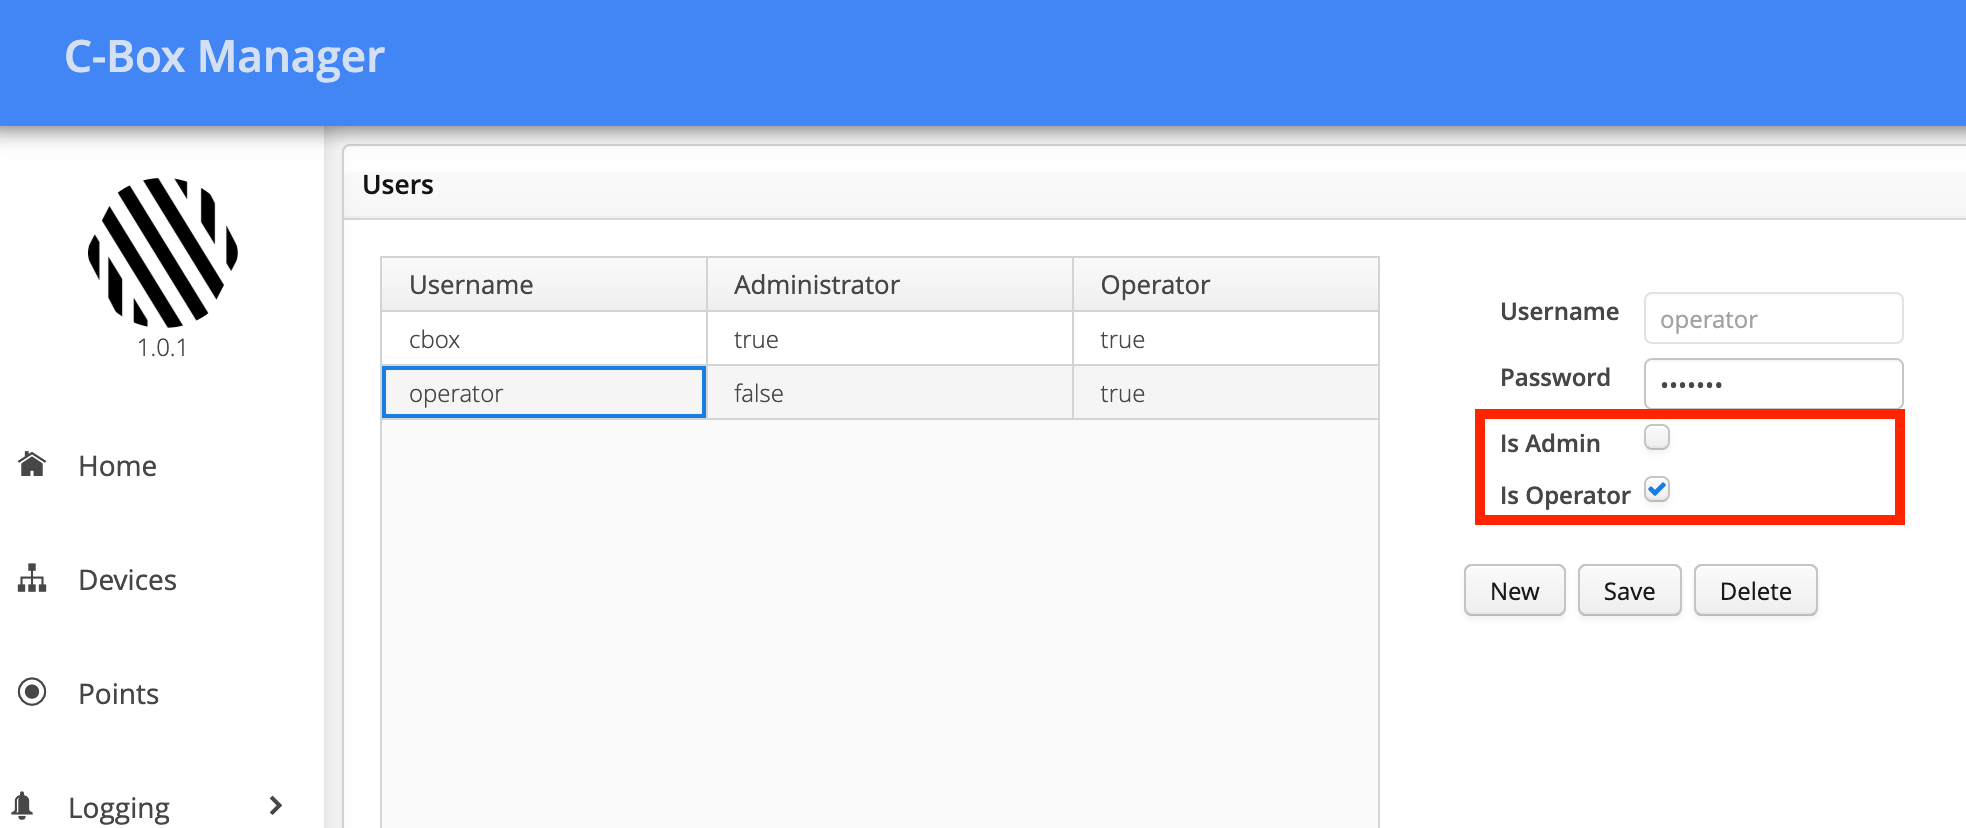This screenshot has height=828, width=1966.
Task: Delete the selected user
Action: [1755, 591]
